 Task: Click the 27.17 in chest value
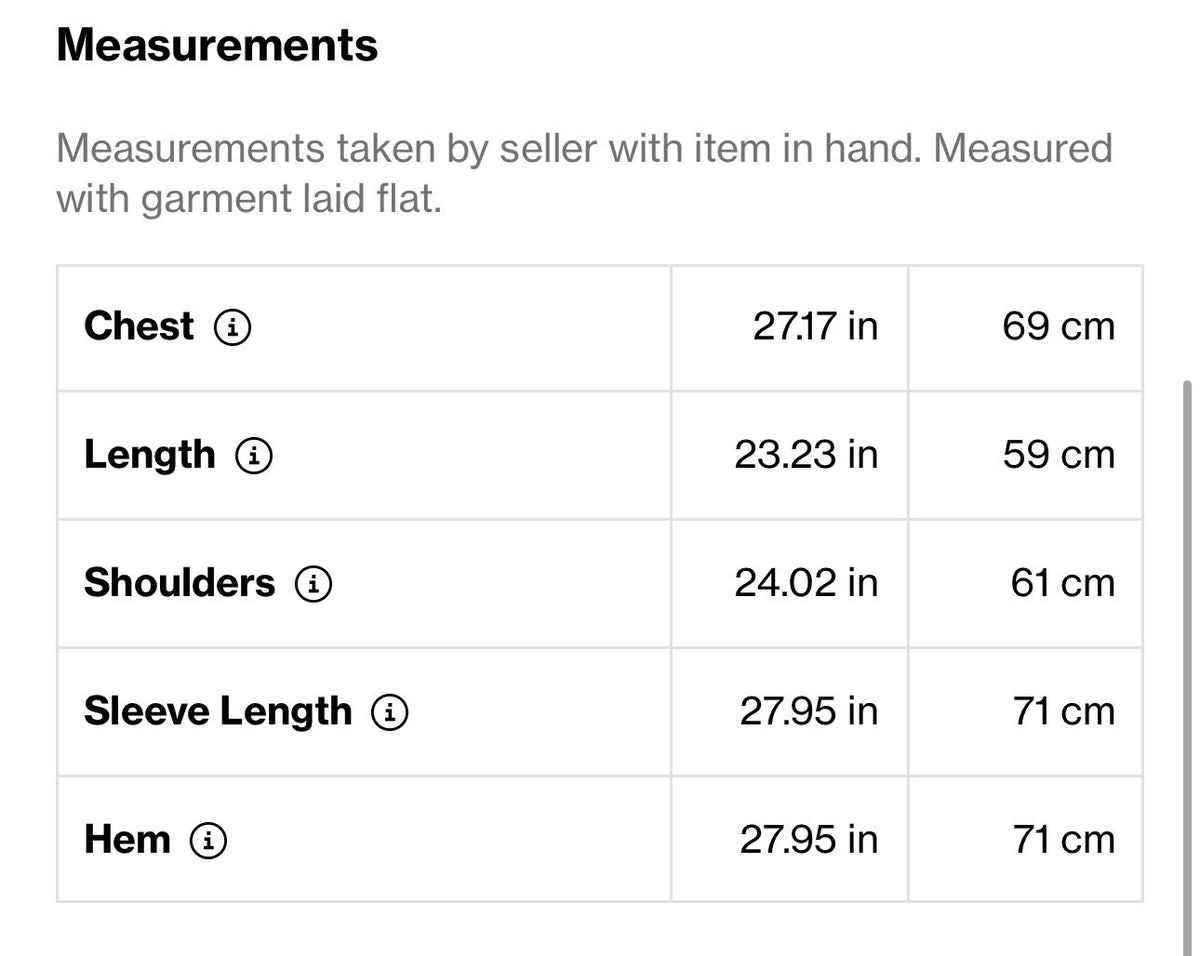click(x=815, y=327)
